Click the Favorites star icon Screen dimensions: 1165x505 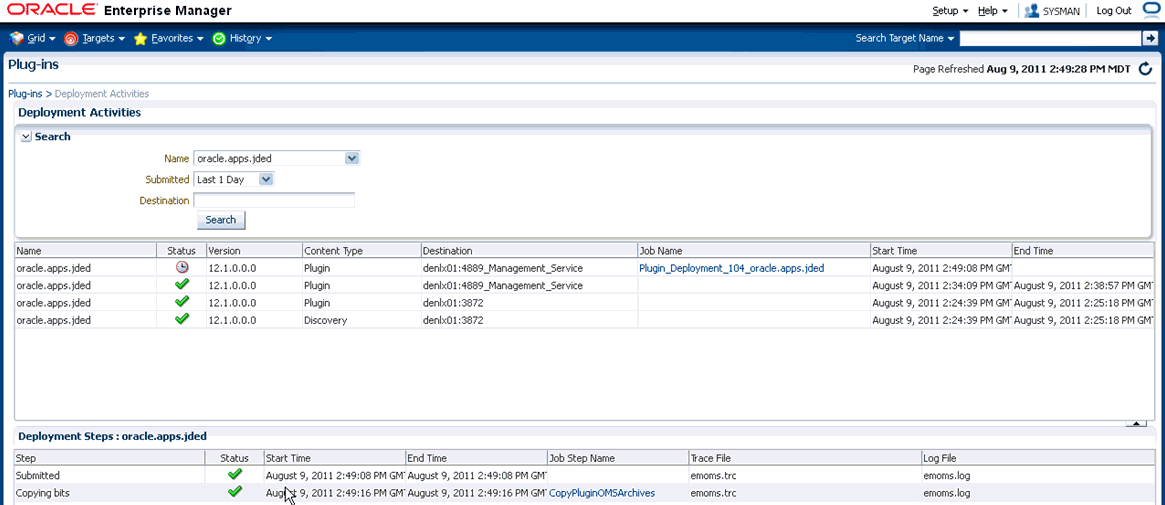(140, 38)
